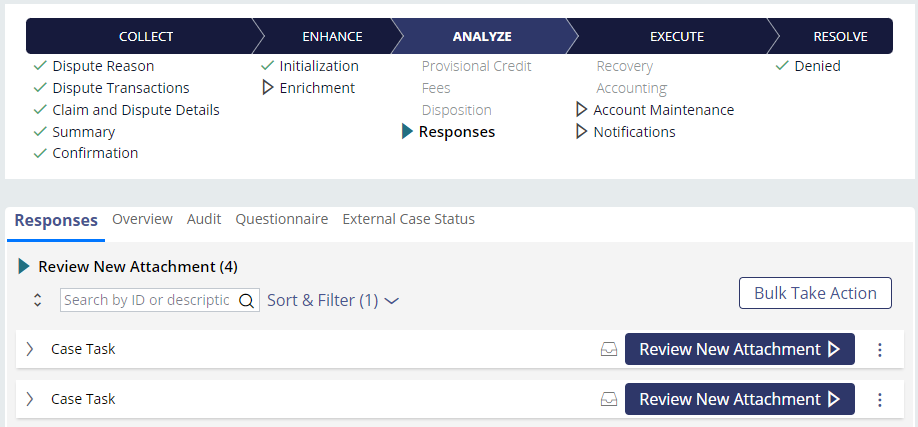Click the expand/collapse all arrows icon
This screenshot has height=427, width=918.
(x=37, y=300)
